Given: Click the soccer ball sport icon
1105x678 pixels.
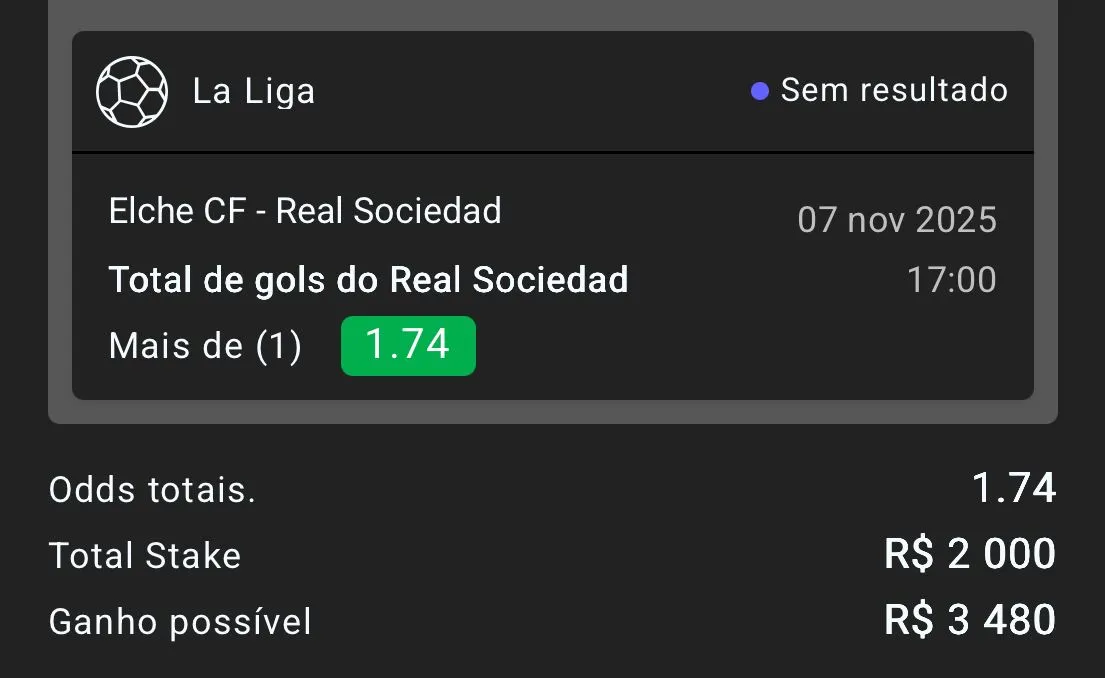Looking at the screenshot, I should click(x=131, y=91).
